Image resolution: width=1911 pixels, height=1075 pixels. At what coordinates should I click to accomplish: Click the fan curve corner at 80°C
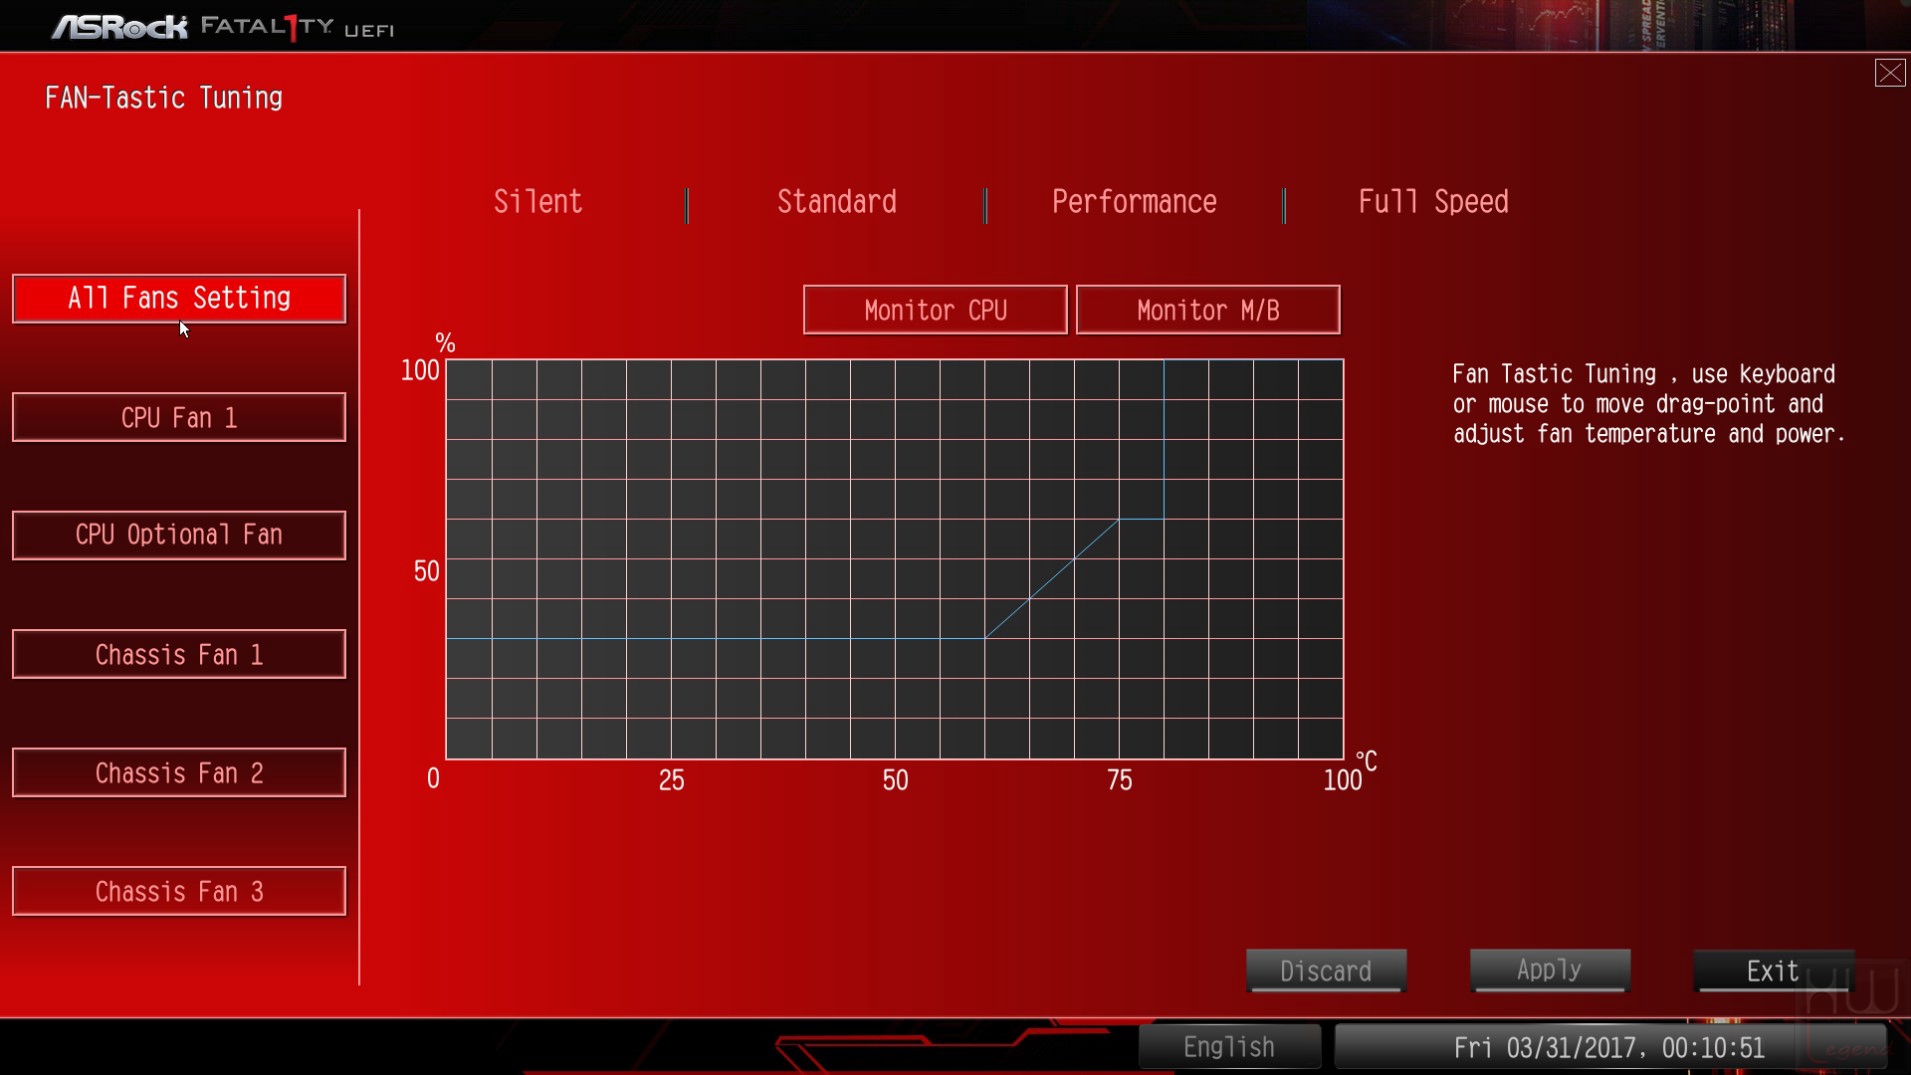1164,519
